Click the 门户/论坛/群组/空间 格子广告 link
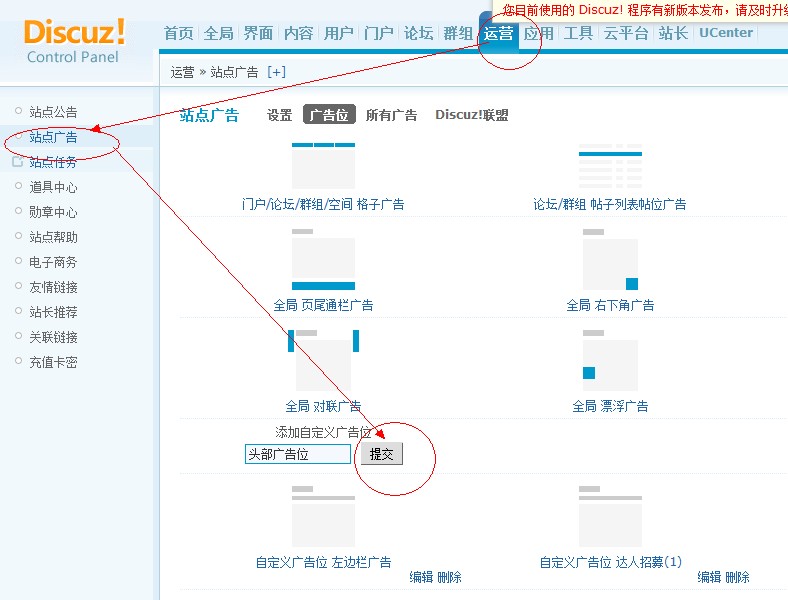788x600 pixels. (x=323, y=205)
